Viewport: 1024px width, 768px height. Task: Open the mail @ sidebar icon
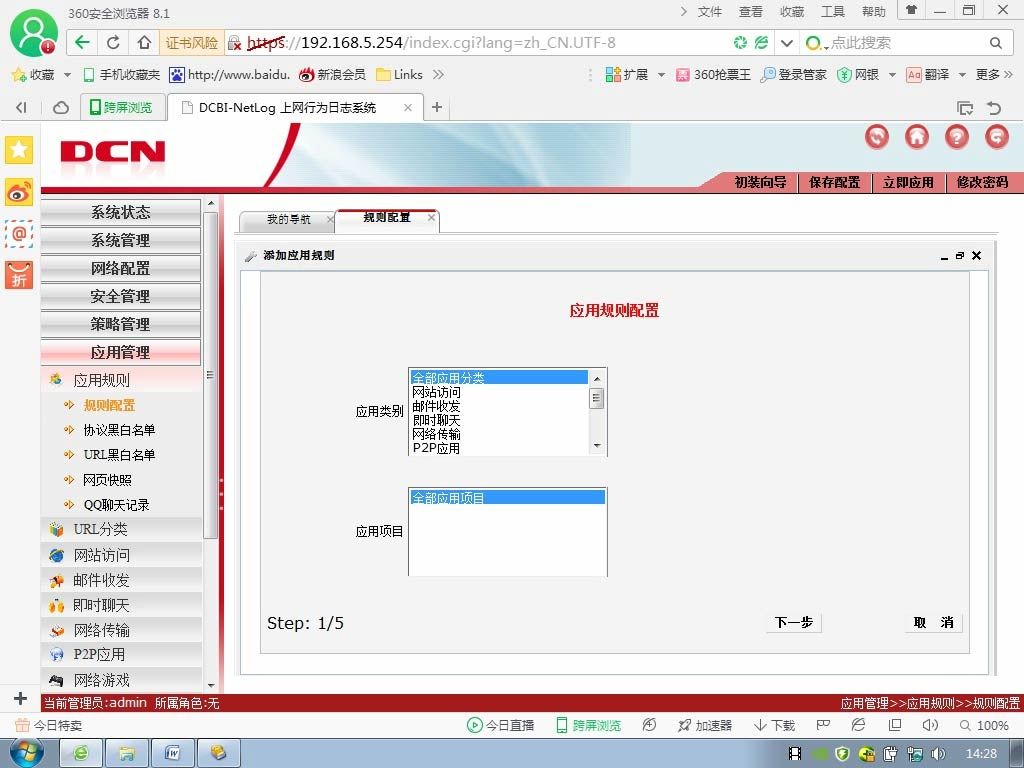(x=19, y=233)
